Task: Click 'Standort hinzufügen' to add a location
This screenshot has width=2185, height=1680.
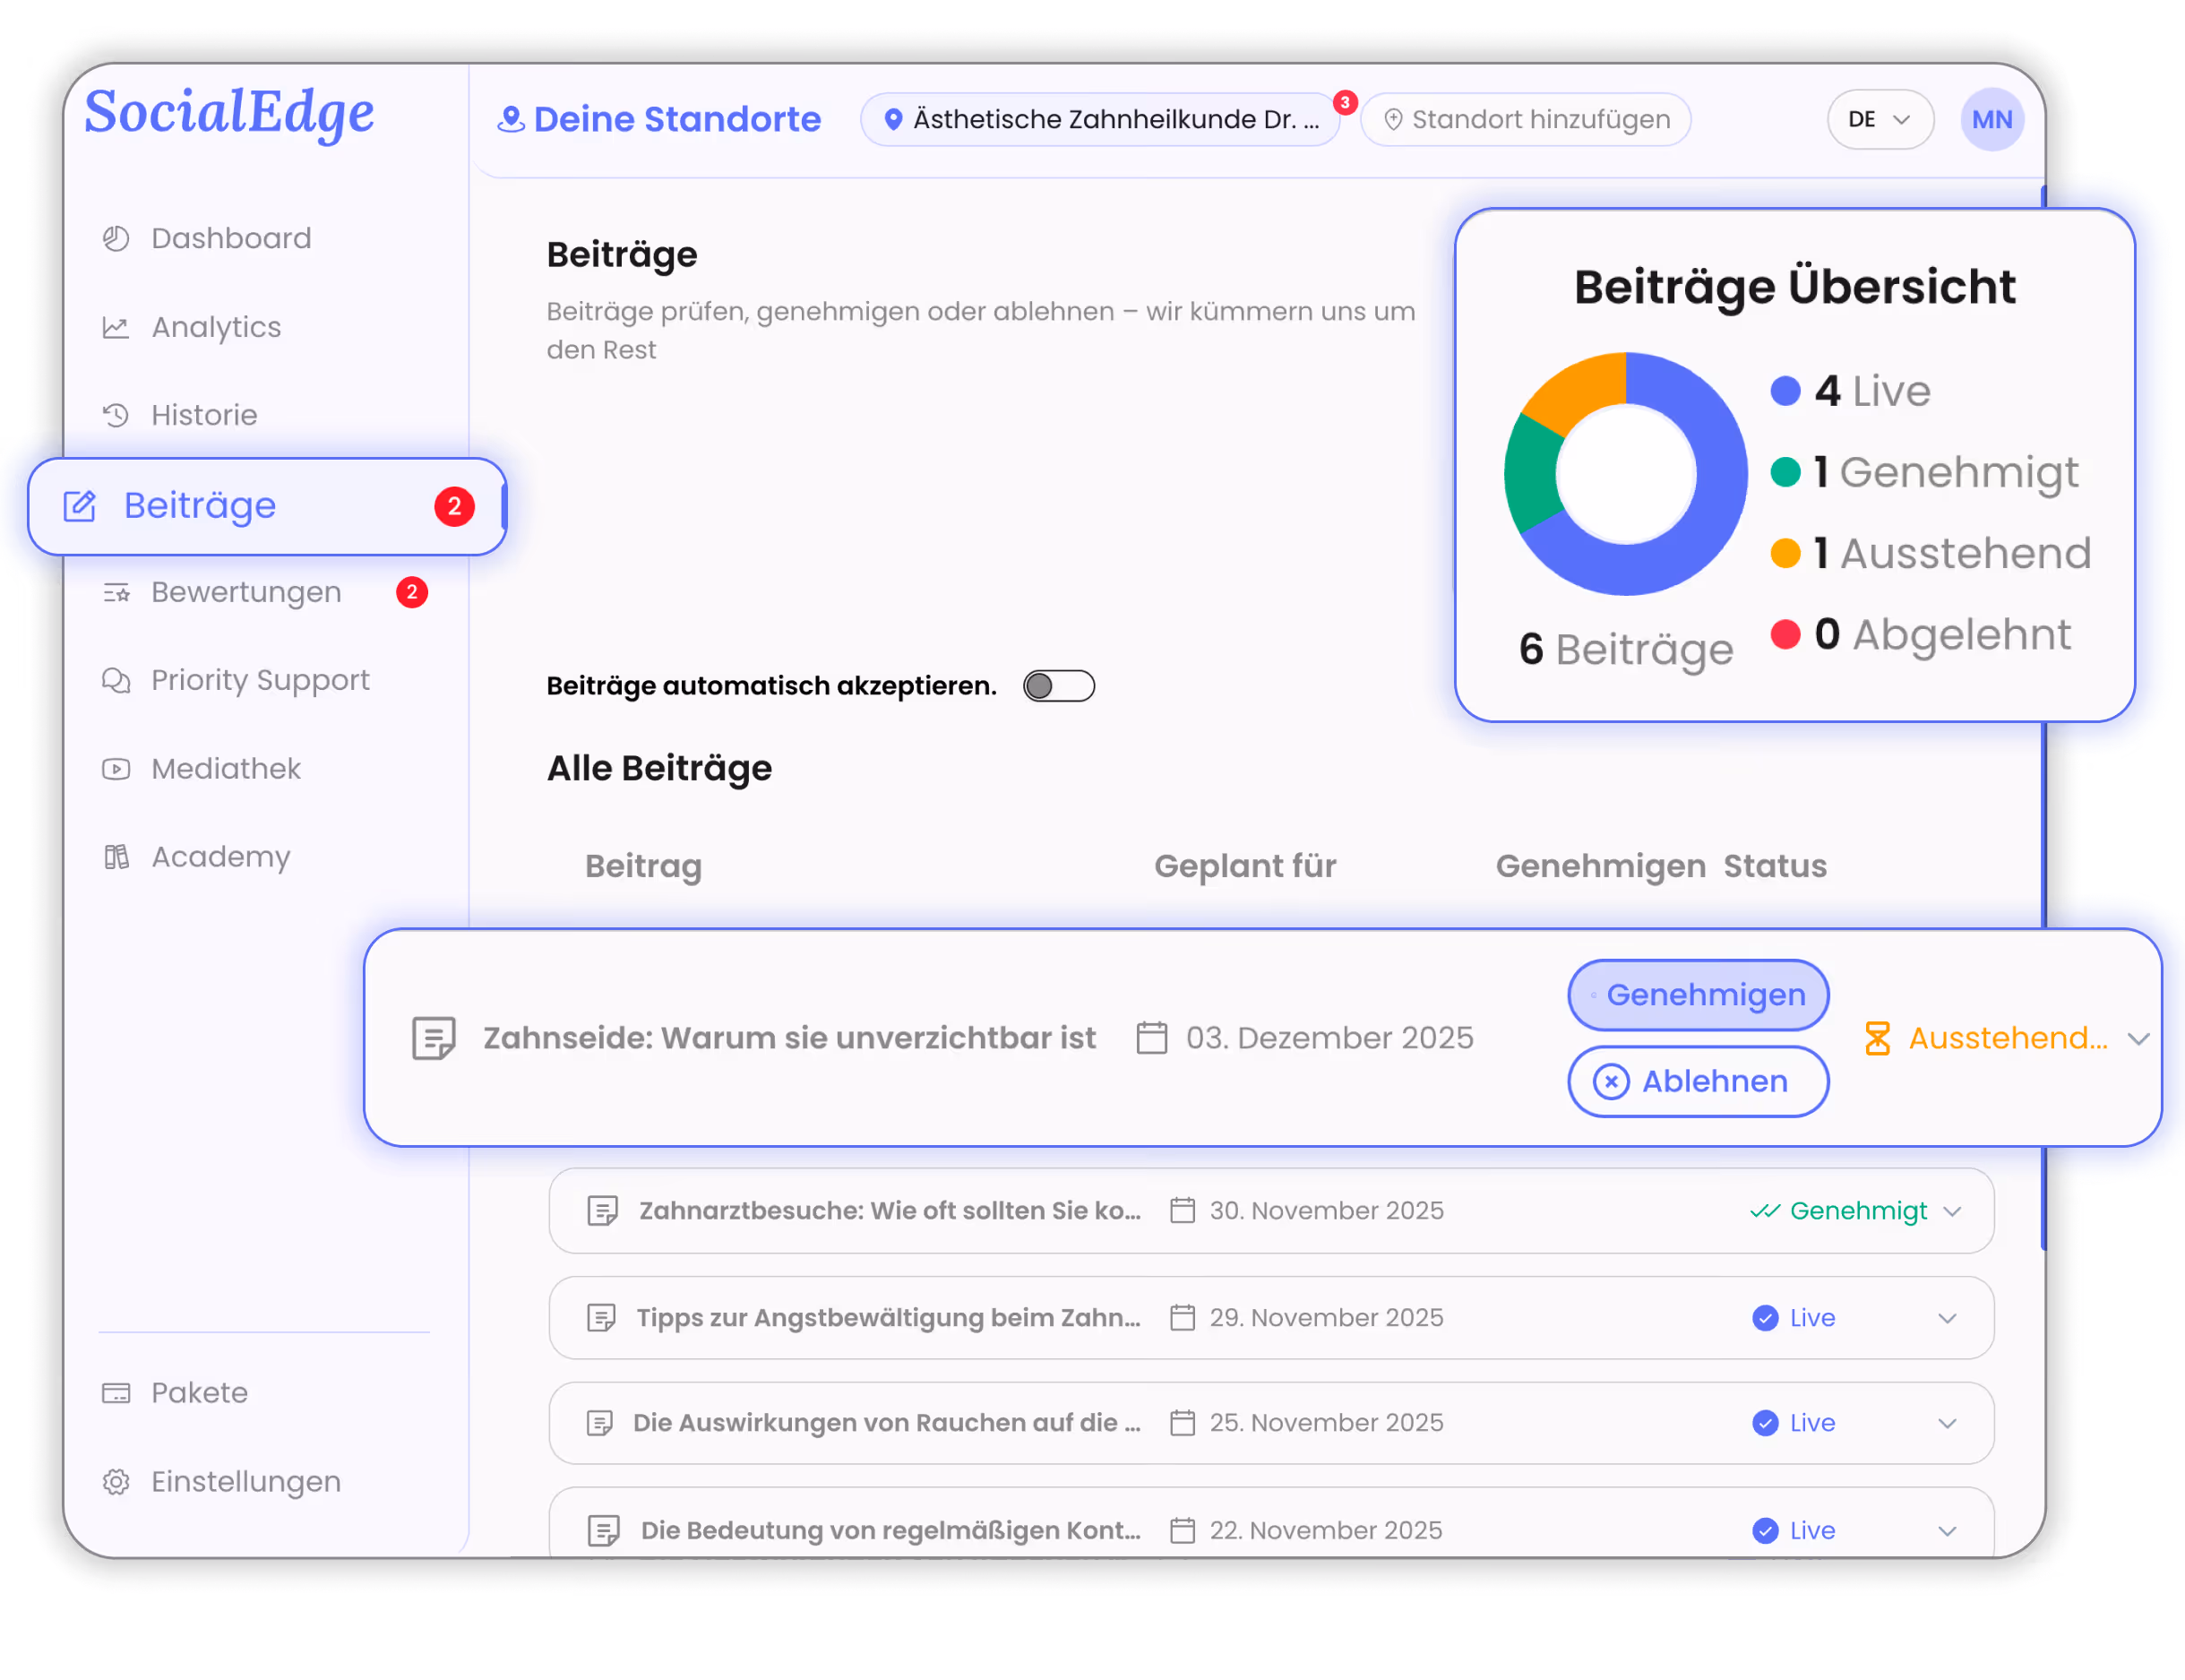Action: tap(1524, 119)
